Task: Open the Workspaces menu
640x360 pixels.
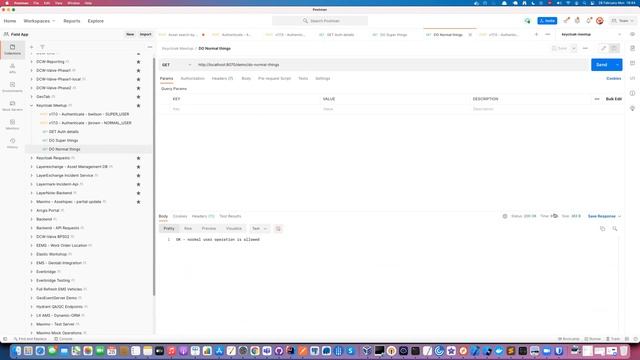Action: coord(39,21)
